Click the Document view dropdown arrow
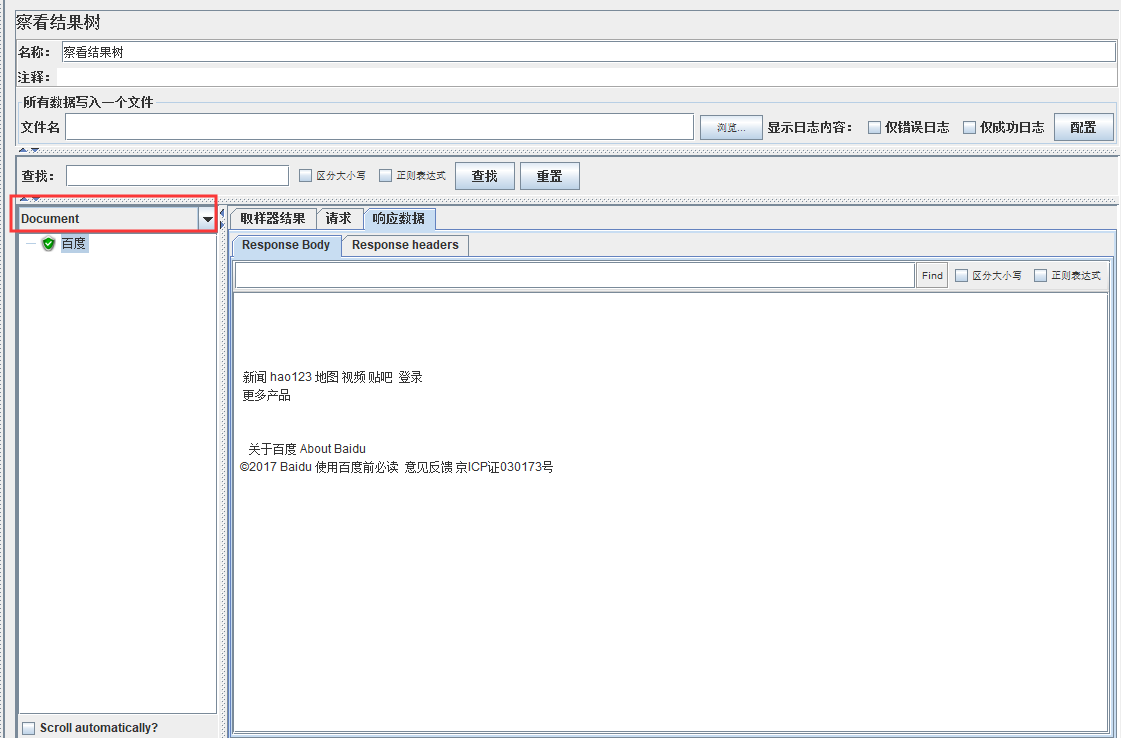The width and height of the screenshot is (1121, 738). coord(208,218)
